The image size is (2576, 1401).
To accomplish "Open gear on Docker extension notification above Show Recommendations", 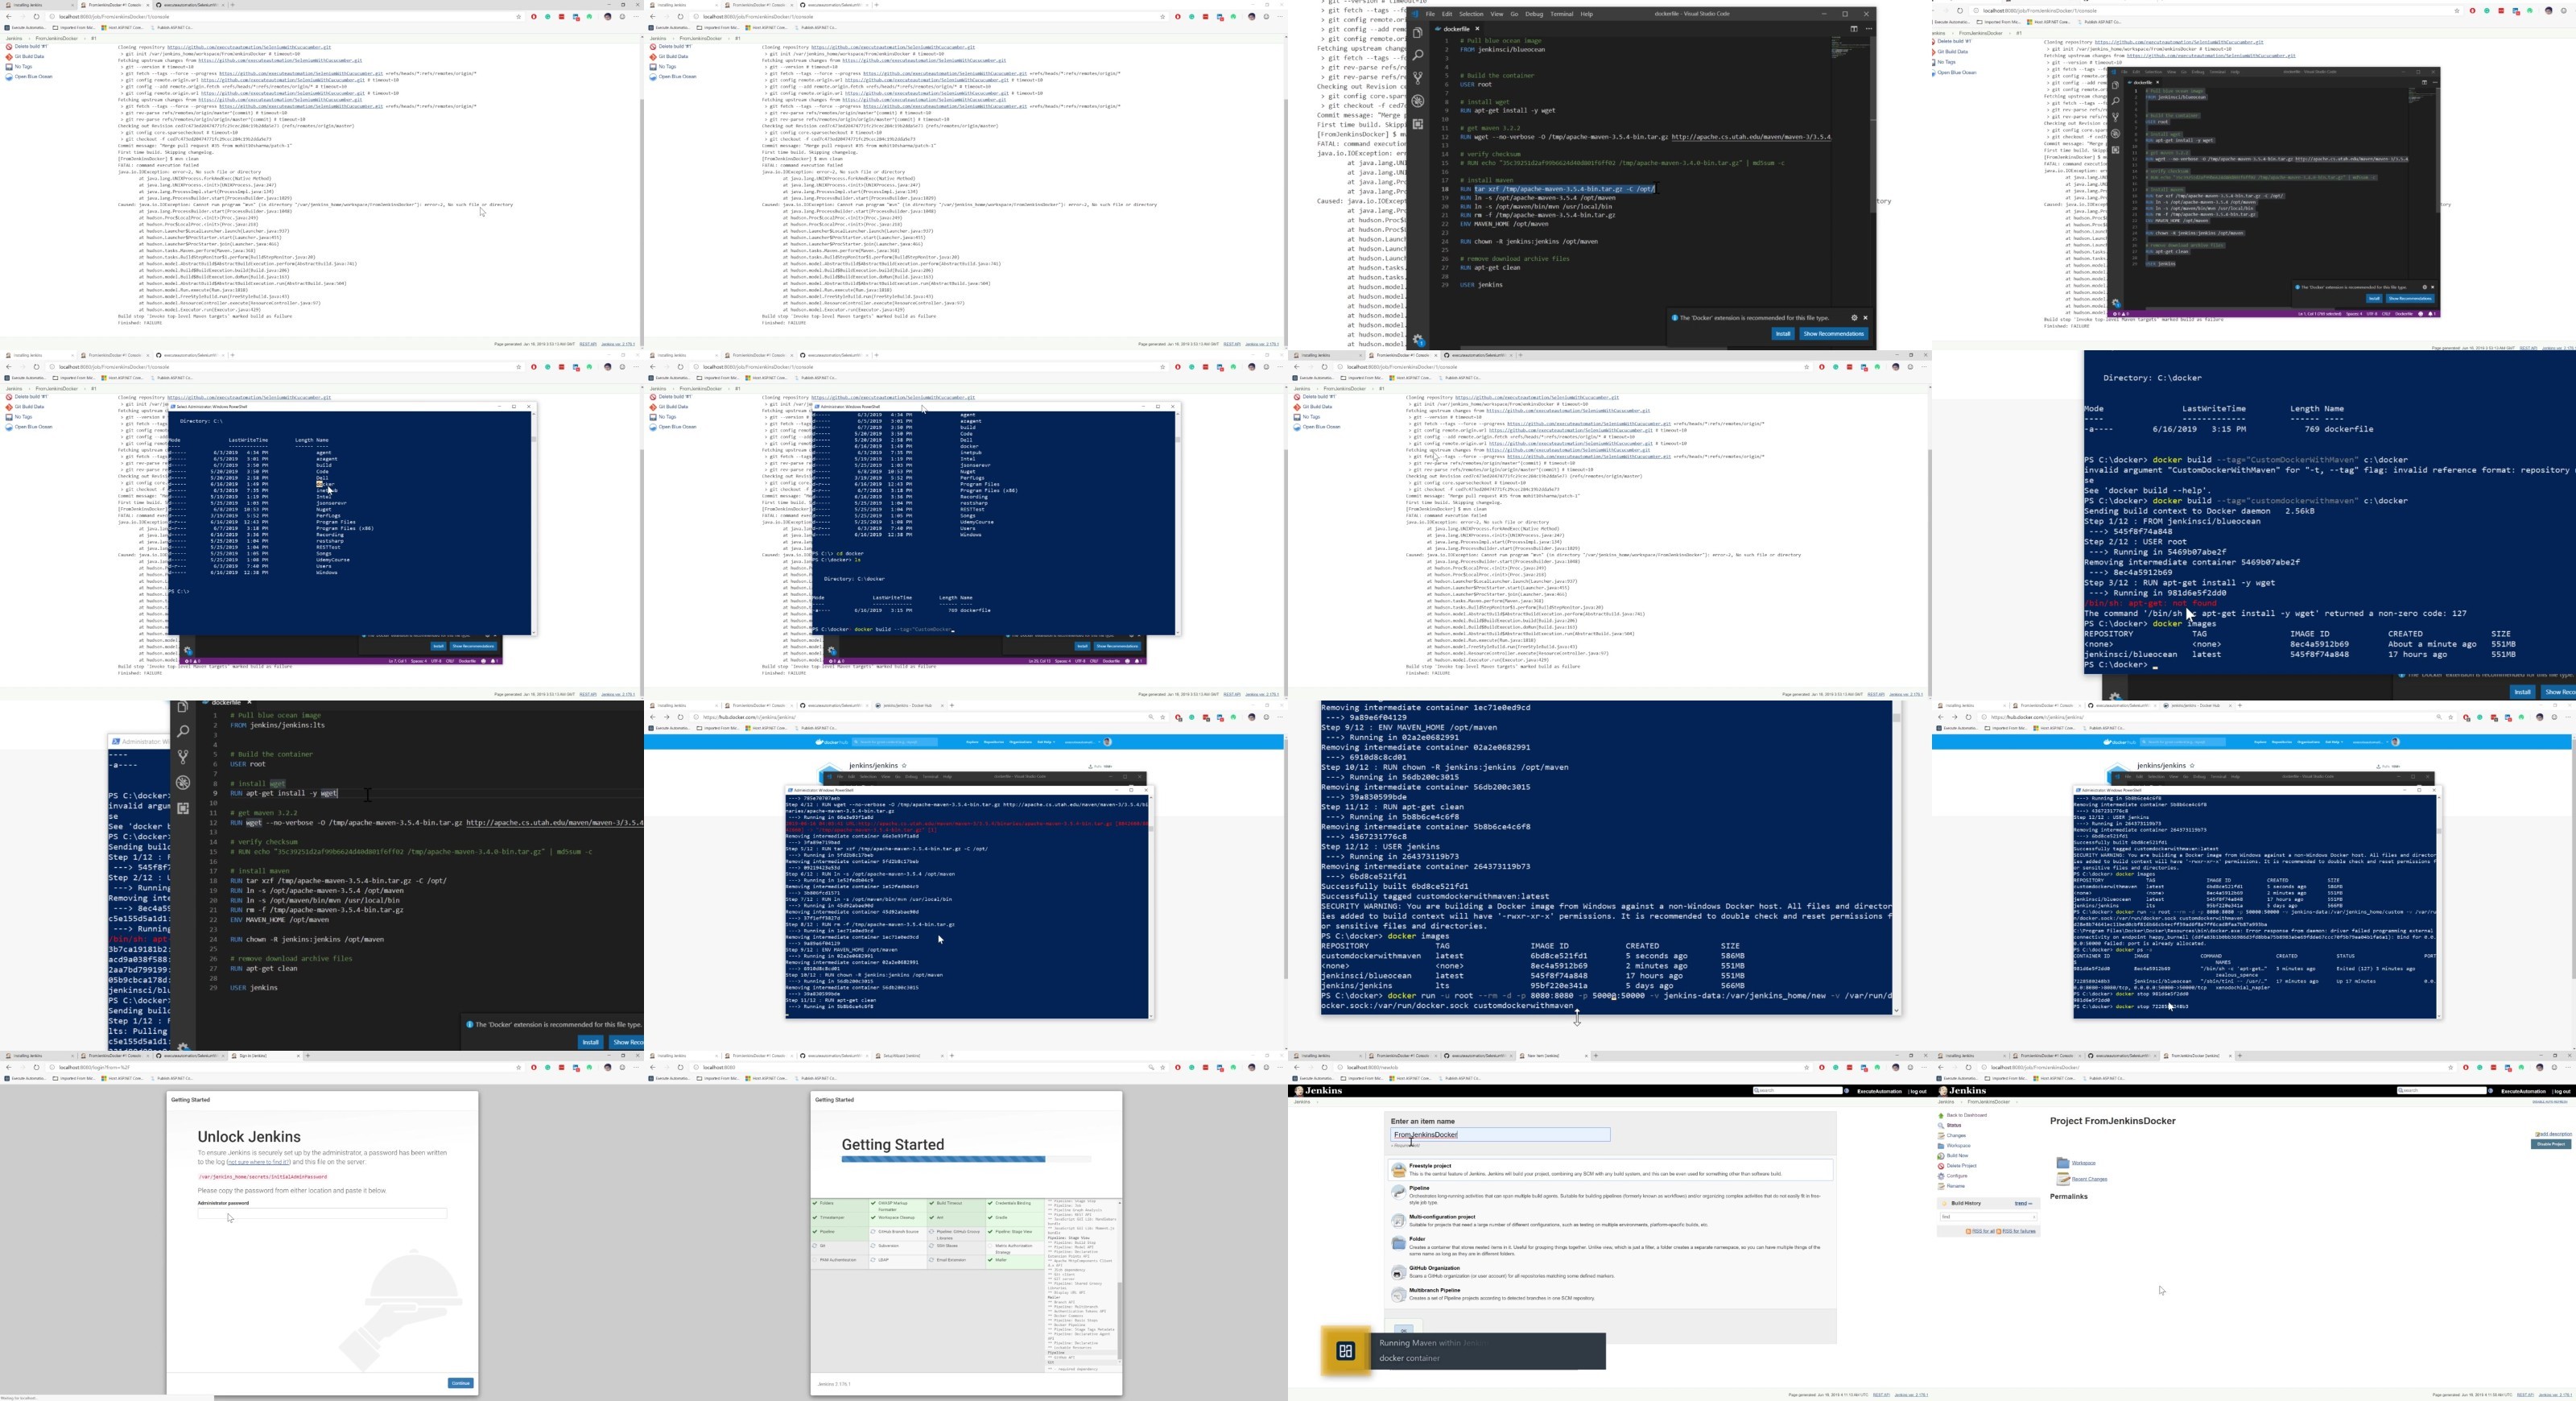I will pyautogui.click(x=1853, y=318).
